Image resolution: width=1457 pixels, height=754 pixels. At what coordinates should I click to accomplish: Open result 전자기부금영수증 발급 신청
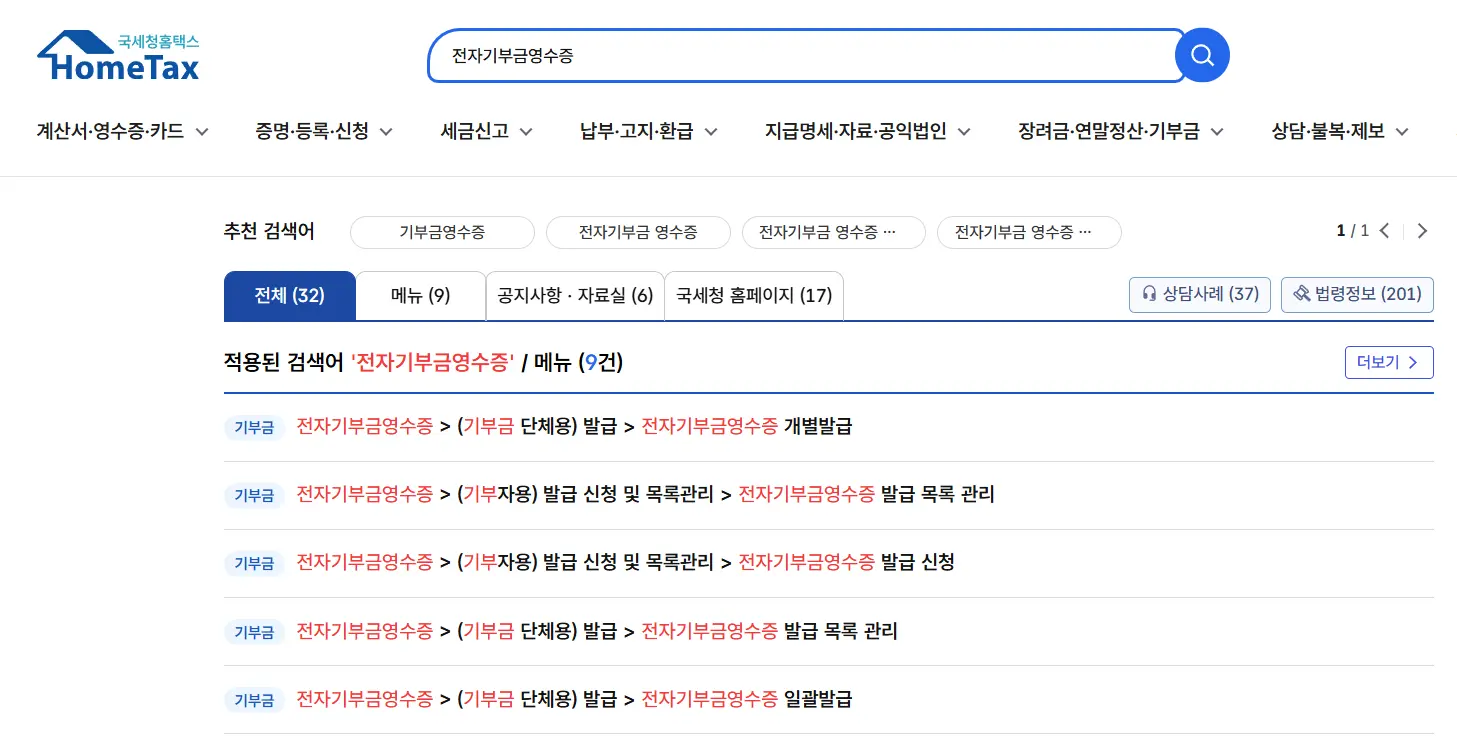626,562
